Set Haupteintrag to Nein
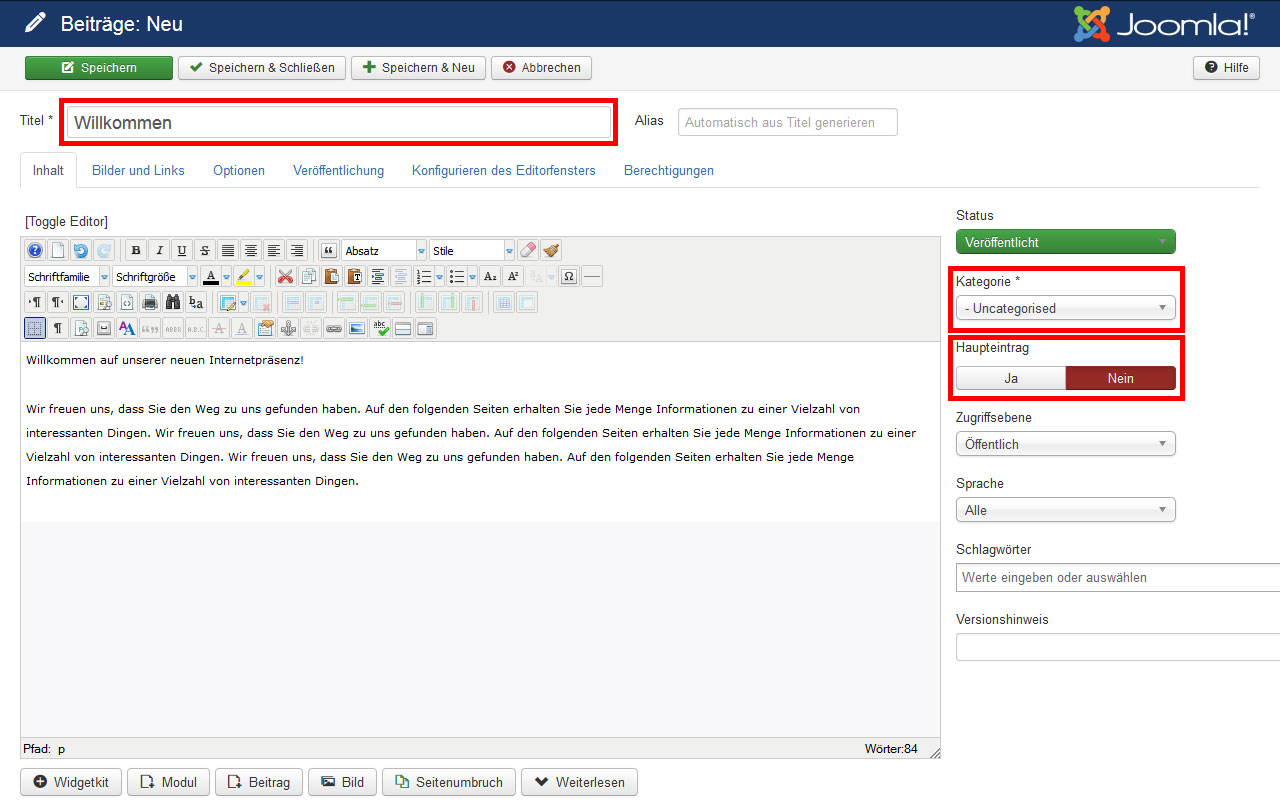Viewport: 1280px width, 804px height. pyautogui.click(x=1120, y=378)
